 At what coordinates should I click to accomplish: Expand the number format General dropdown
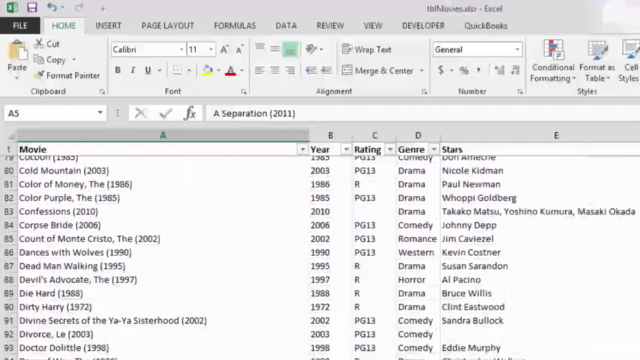[517, 49]
